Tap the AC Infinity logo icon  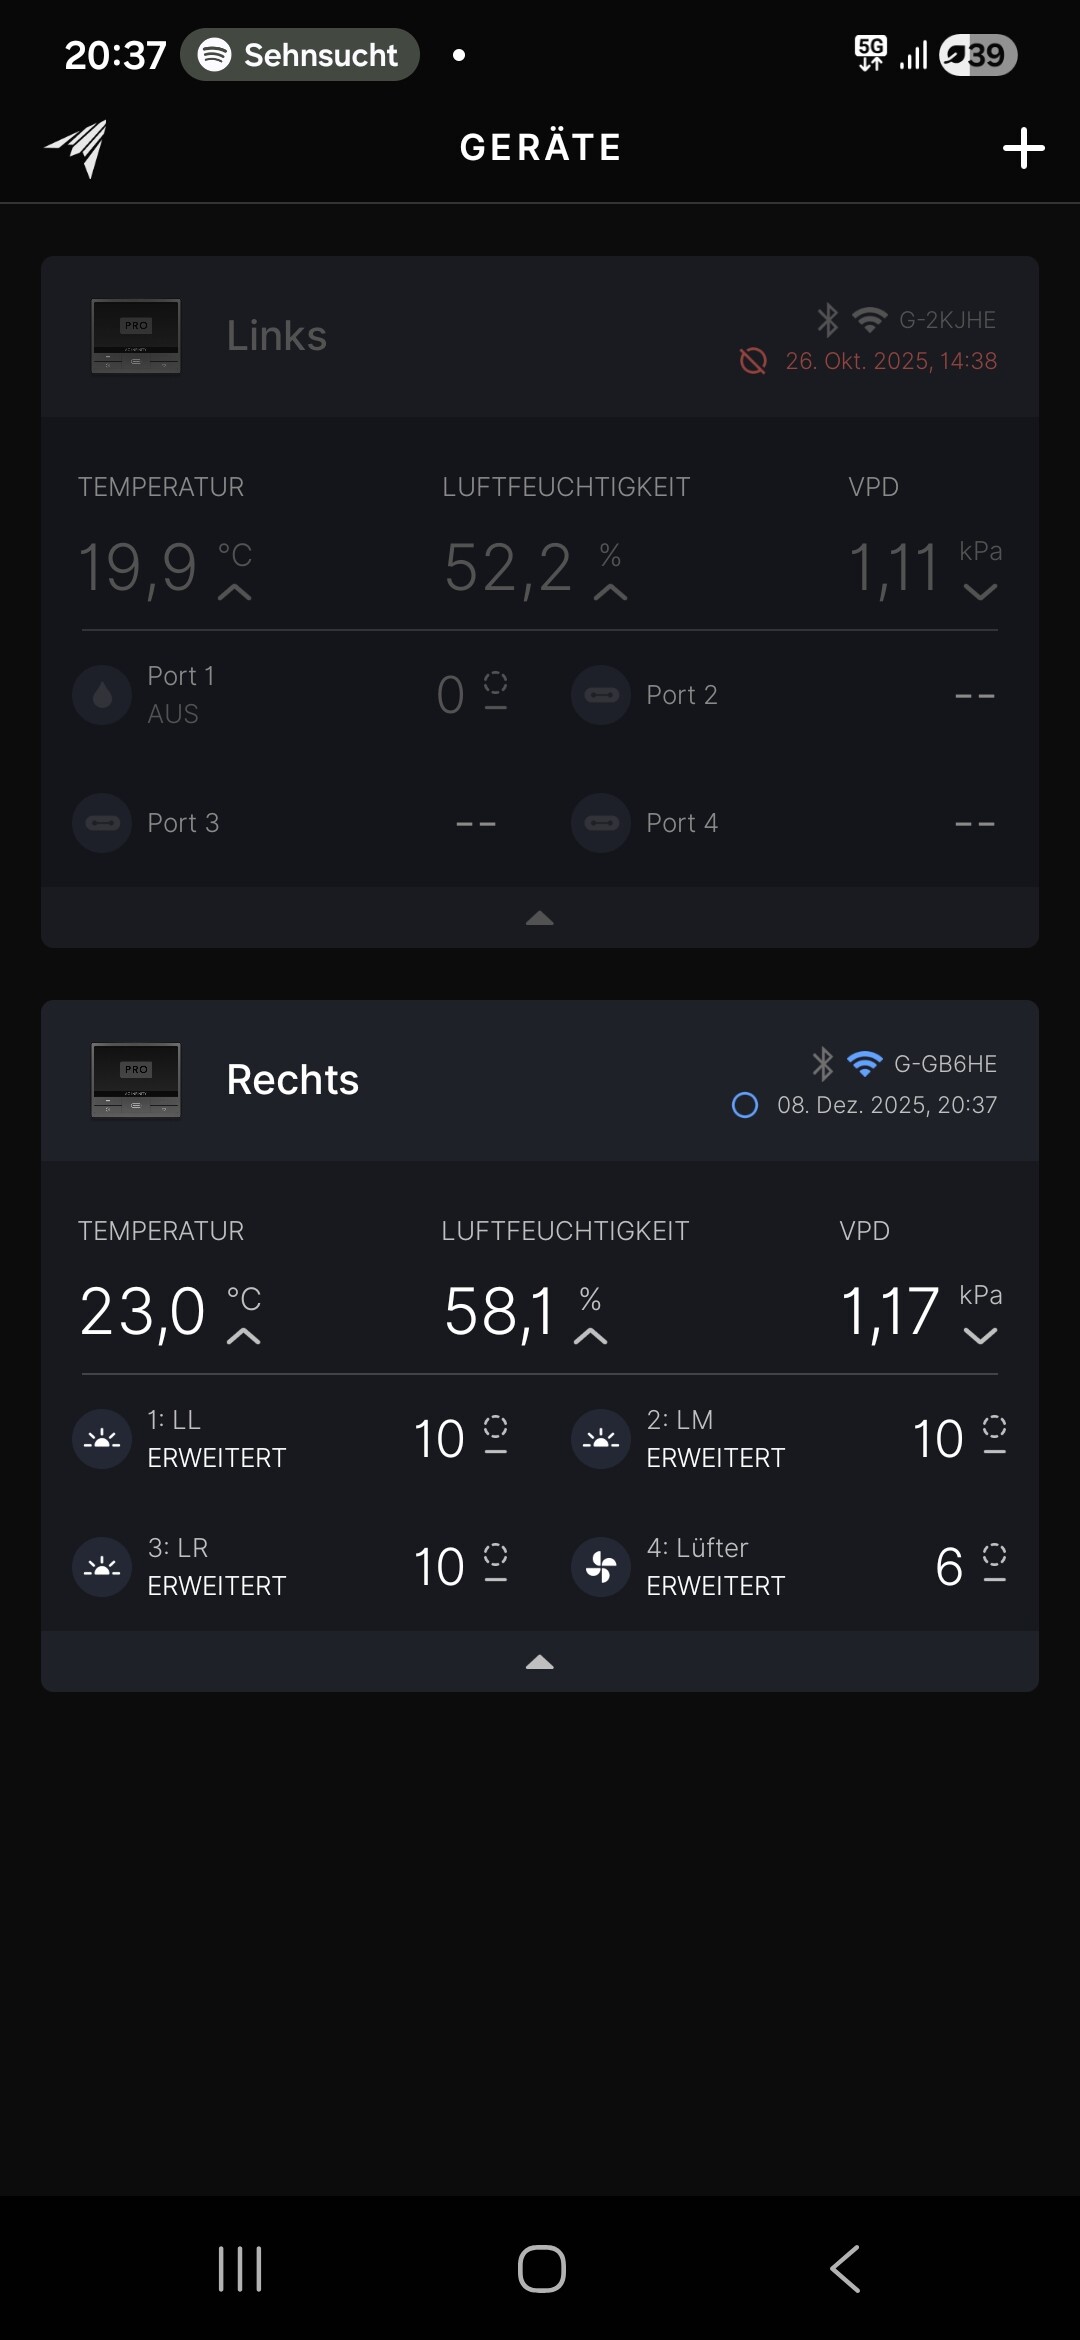77,148
